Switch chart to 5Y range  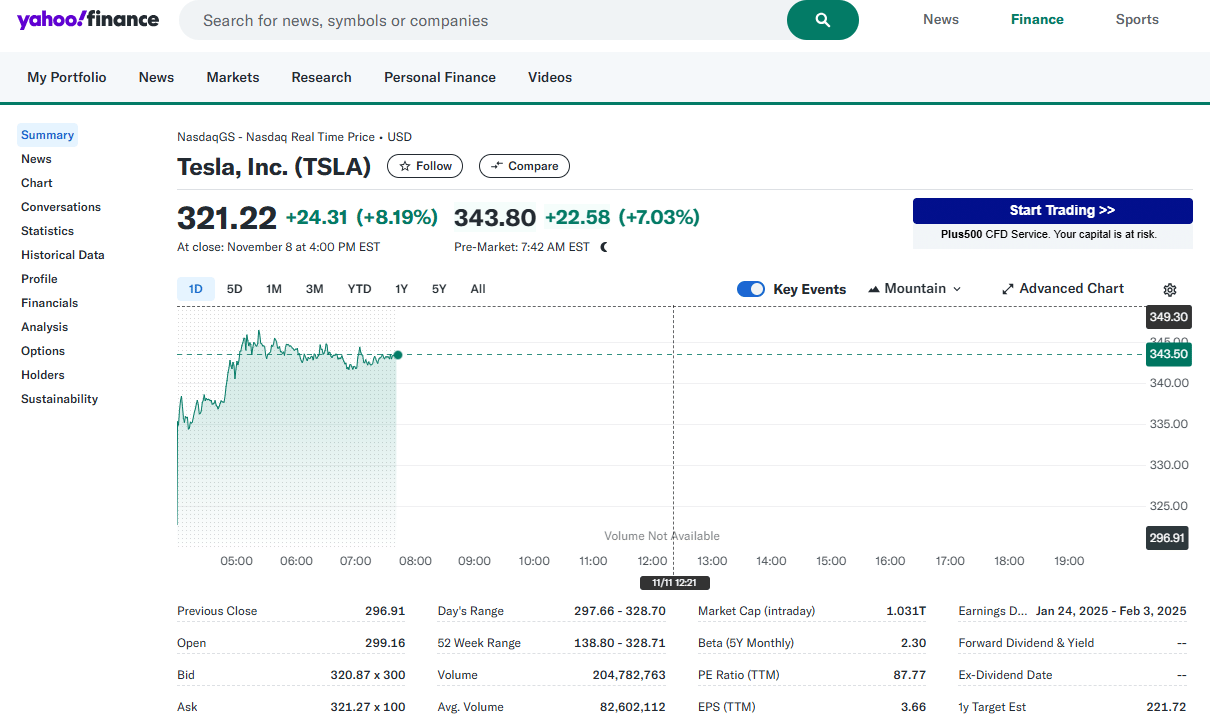click(x=439, y=289)
